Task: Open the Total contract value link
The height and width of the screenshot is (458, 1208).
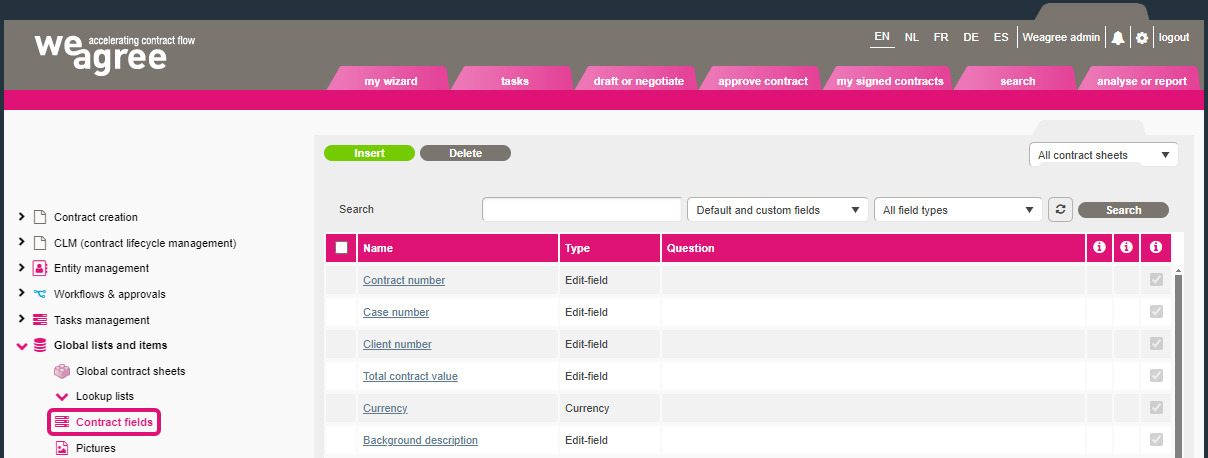Action: coord(410,376)
